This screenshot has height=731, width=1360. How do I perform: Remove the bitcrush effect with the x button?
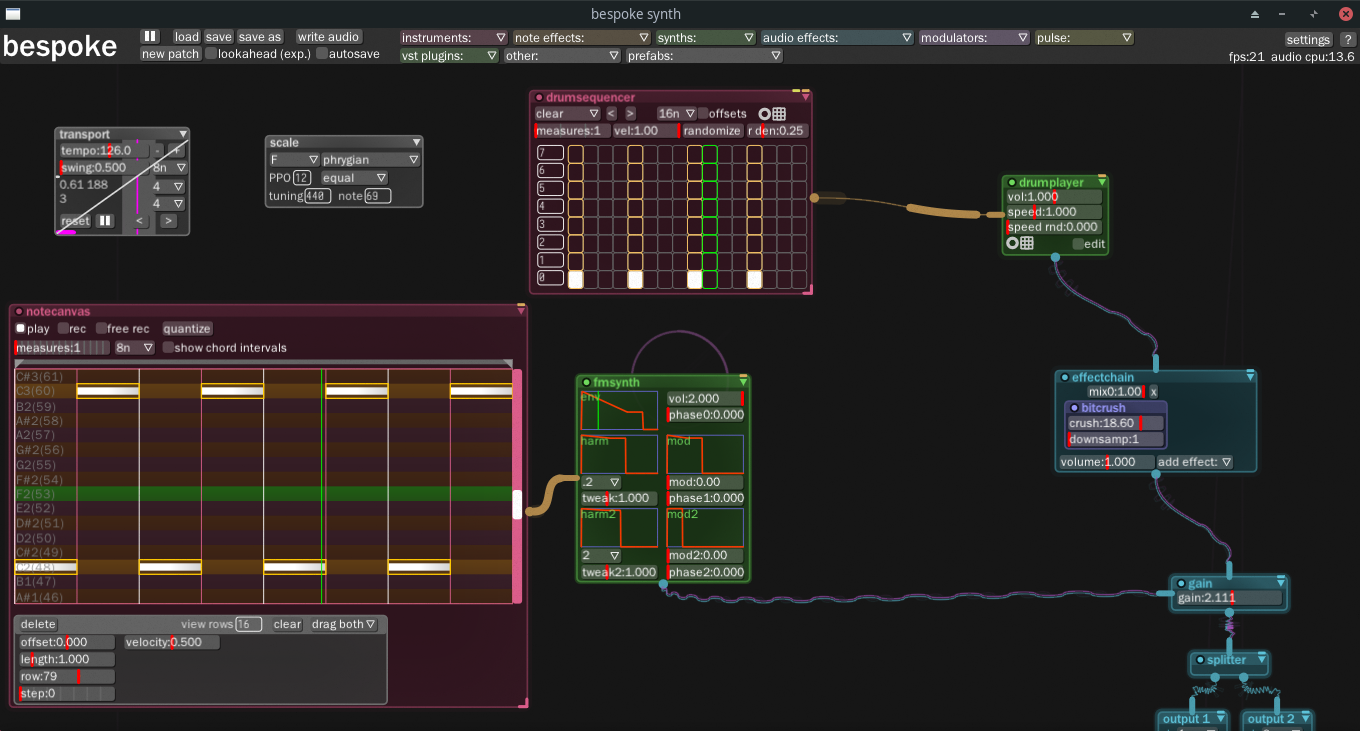pos(1153,392)
